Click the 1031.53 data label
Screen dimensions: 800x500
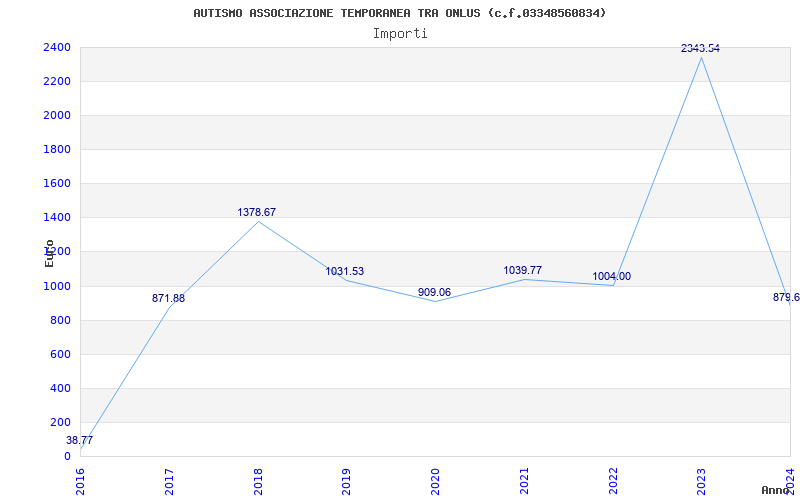pos(345,271)
